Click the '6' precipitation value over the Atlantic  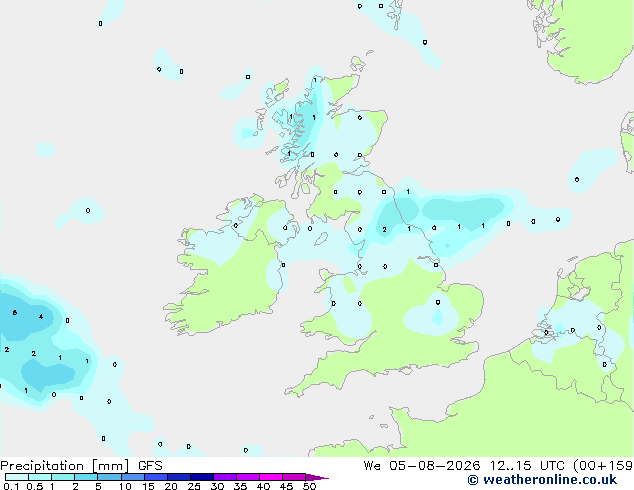(15, 313)
